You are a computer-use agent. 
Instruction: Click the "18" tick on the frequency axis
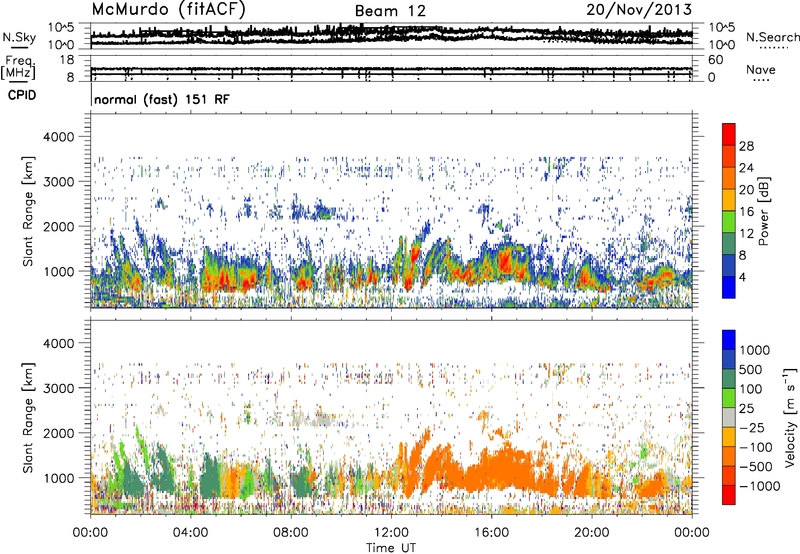[67, 60]
